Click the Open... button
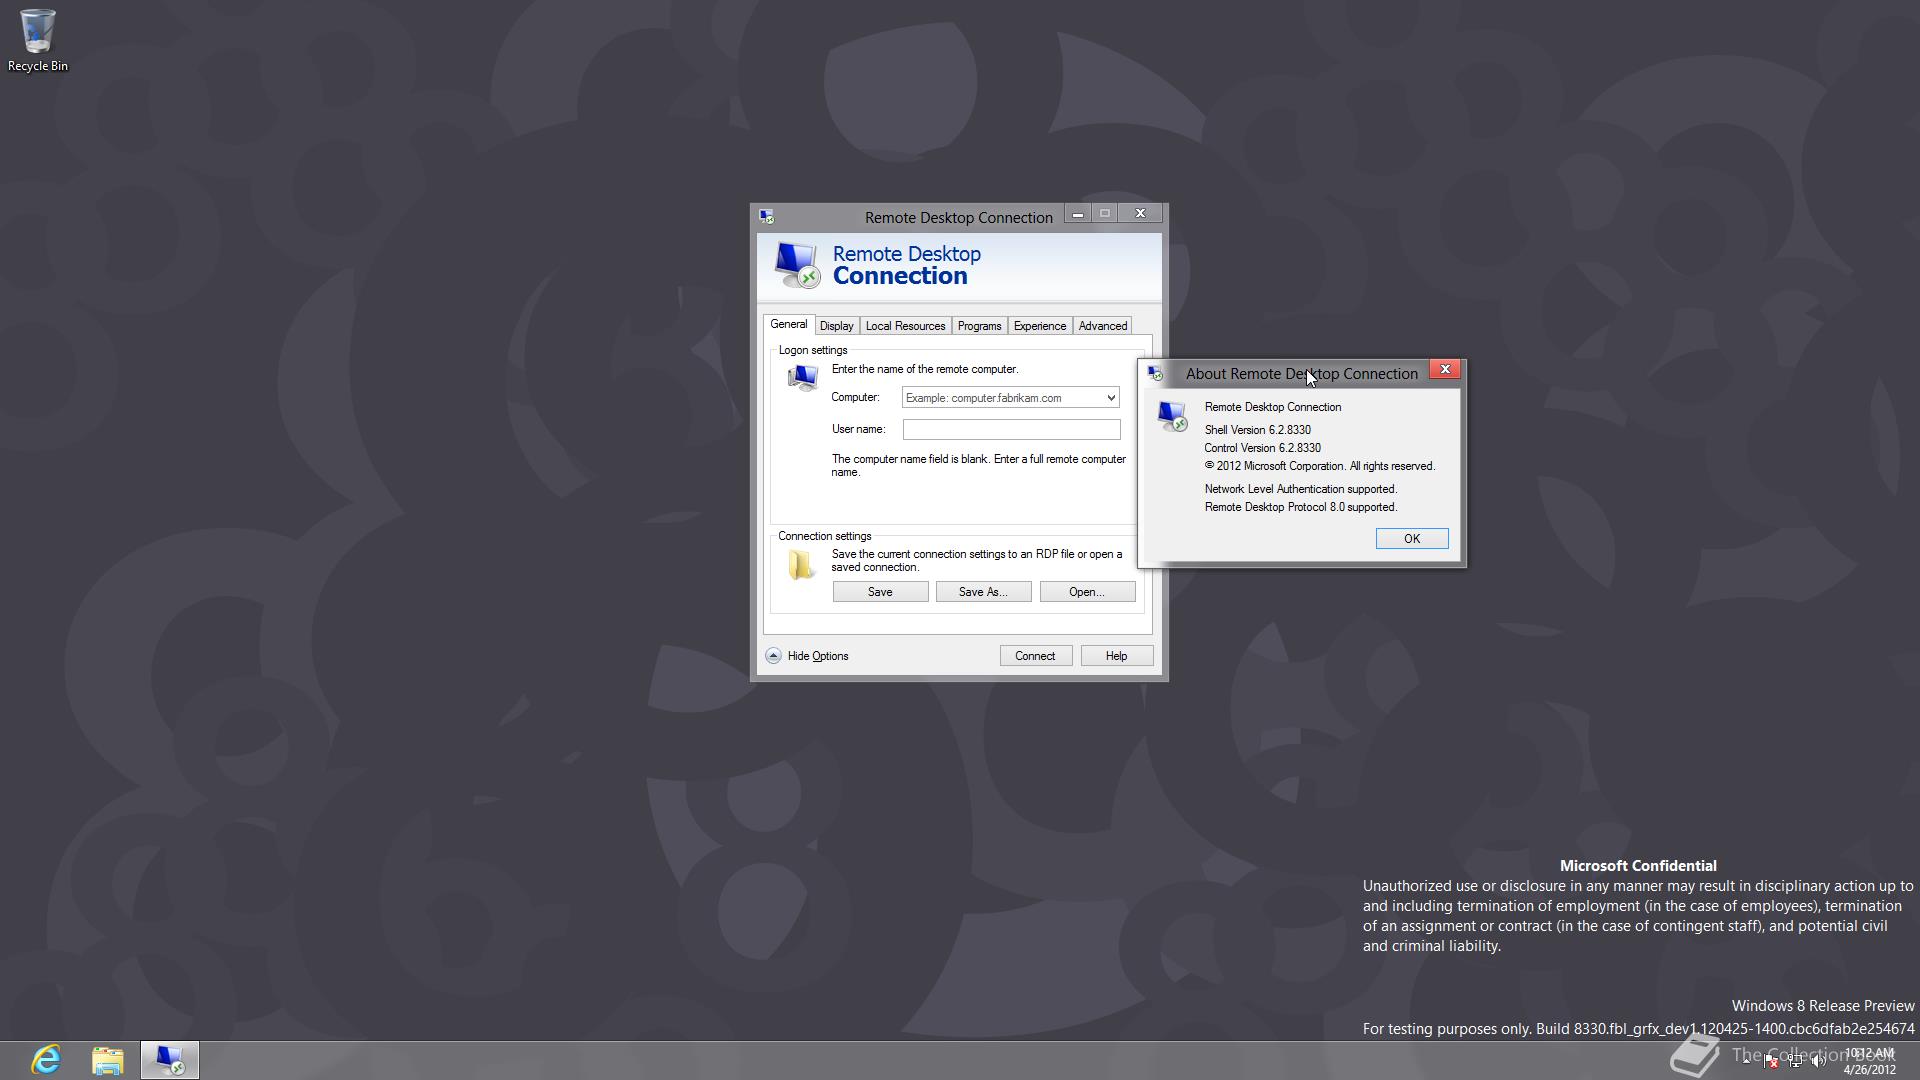This screenshot has width=1920, height=1080. (x=1087, y=592)
